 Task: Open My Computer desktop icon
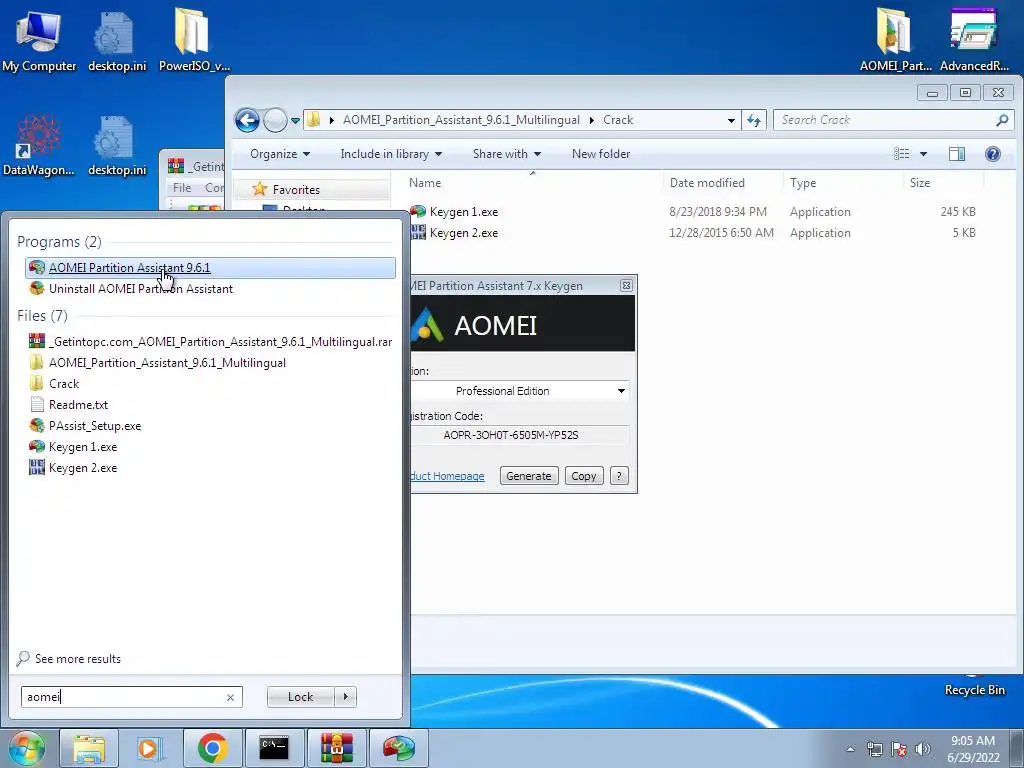tap(39, 40)
